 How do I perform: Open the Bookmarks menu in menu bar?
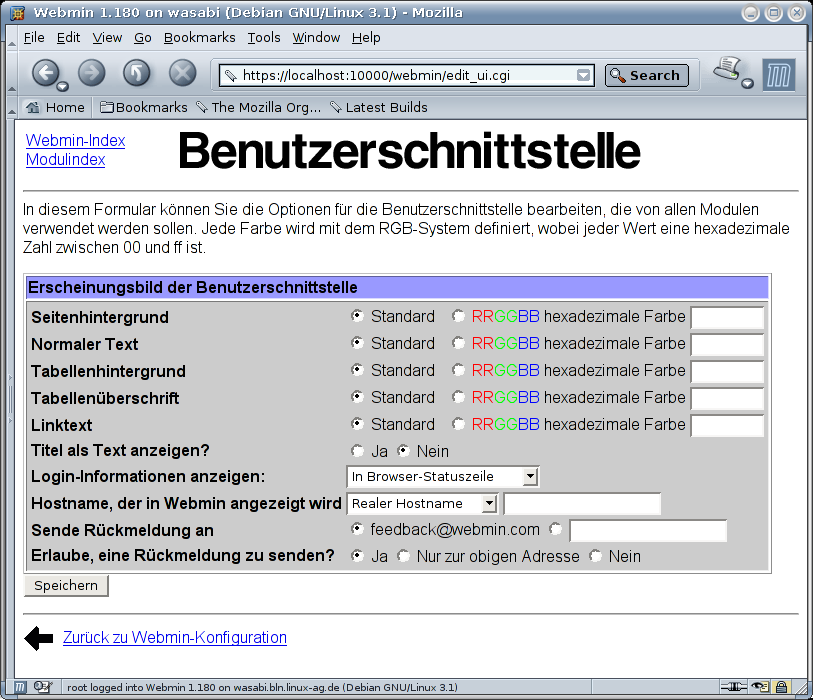click(x=199, y=37)
